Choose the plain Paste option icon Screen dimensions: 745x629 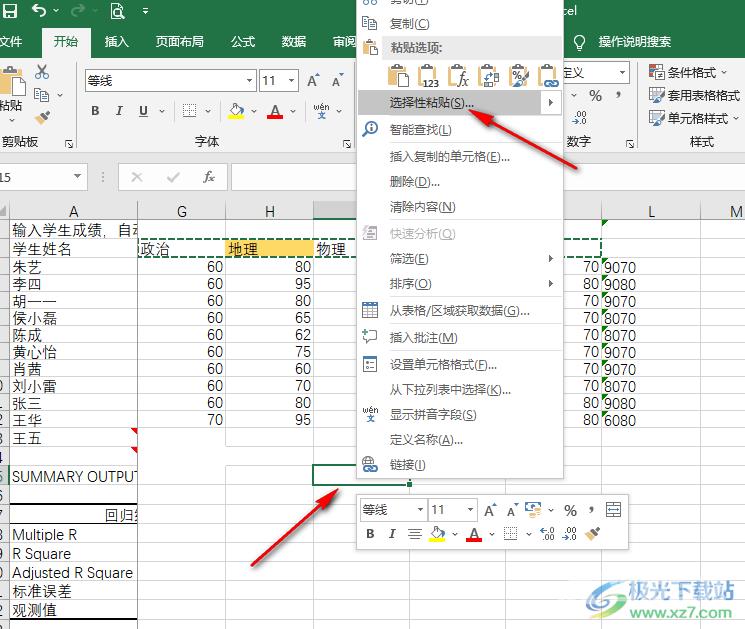point(398,76)
